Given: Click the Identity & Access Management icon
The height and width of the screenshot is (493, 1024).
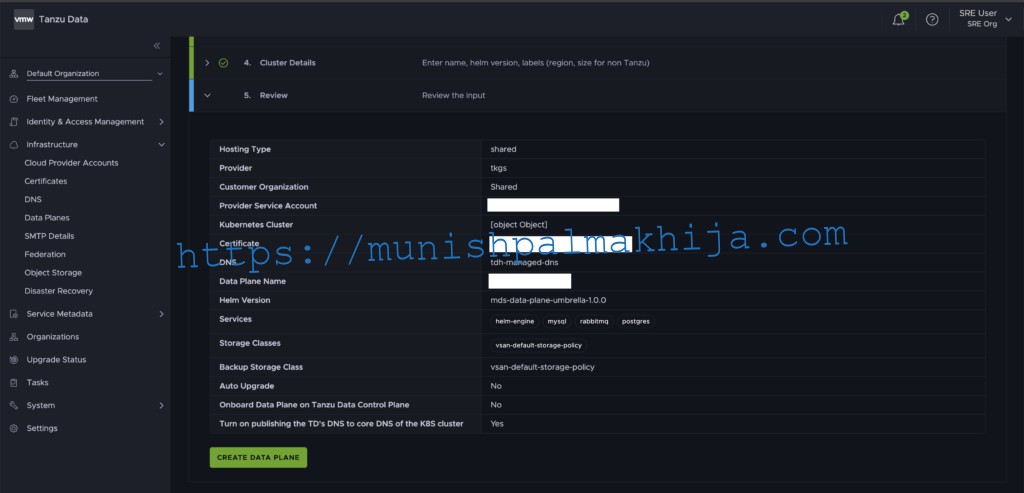Looking at the screenshot, I should coord(14,122).
